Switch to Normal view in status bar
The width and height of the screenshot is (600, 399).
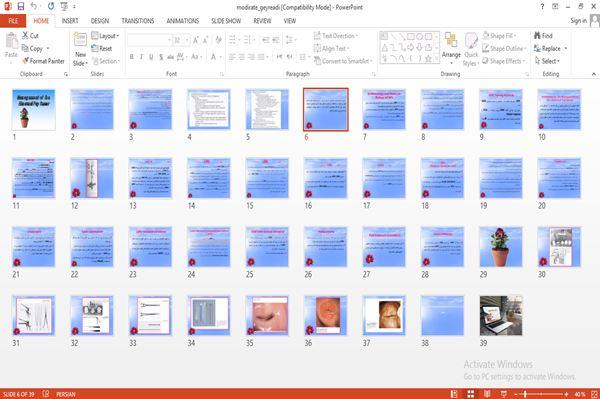[x=454, y=394]
